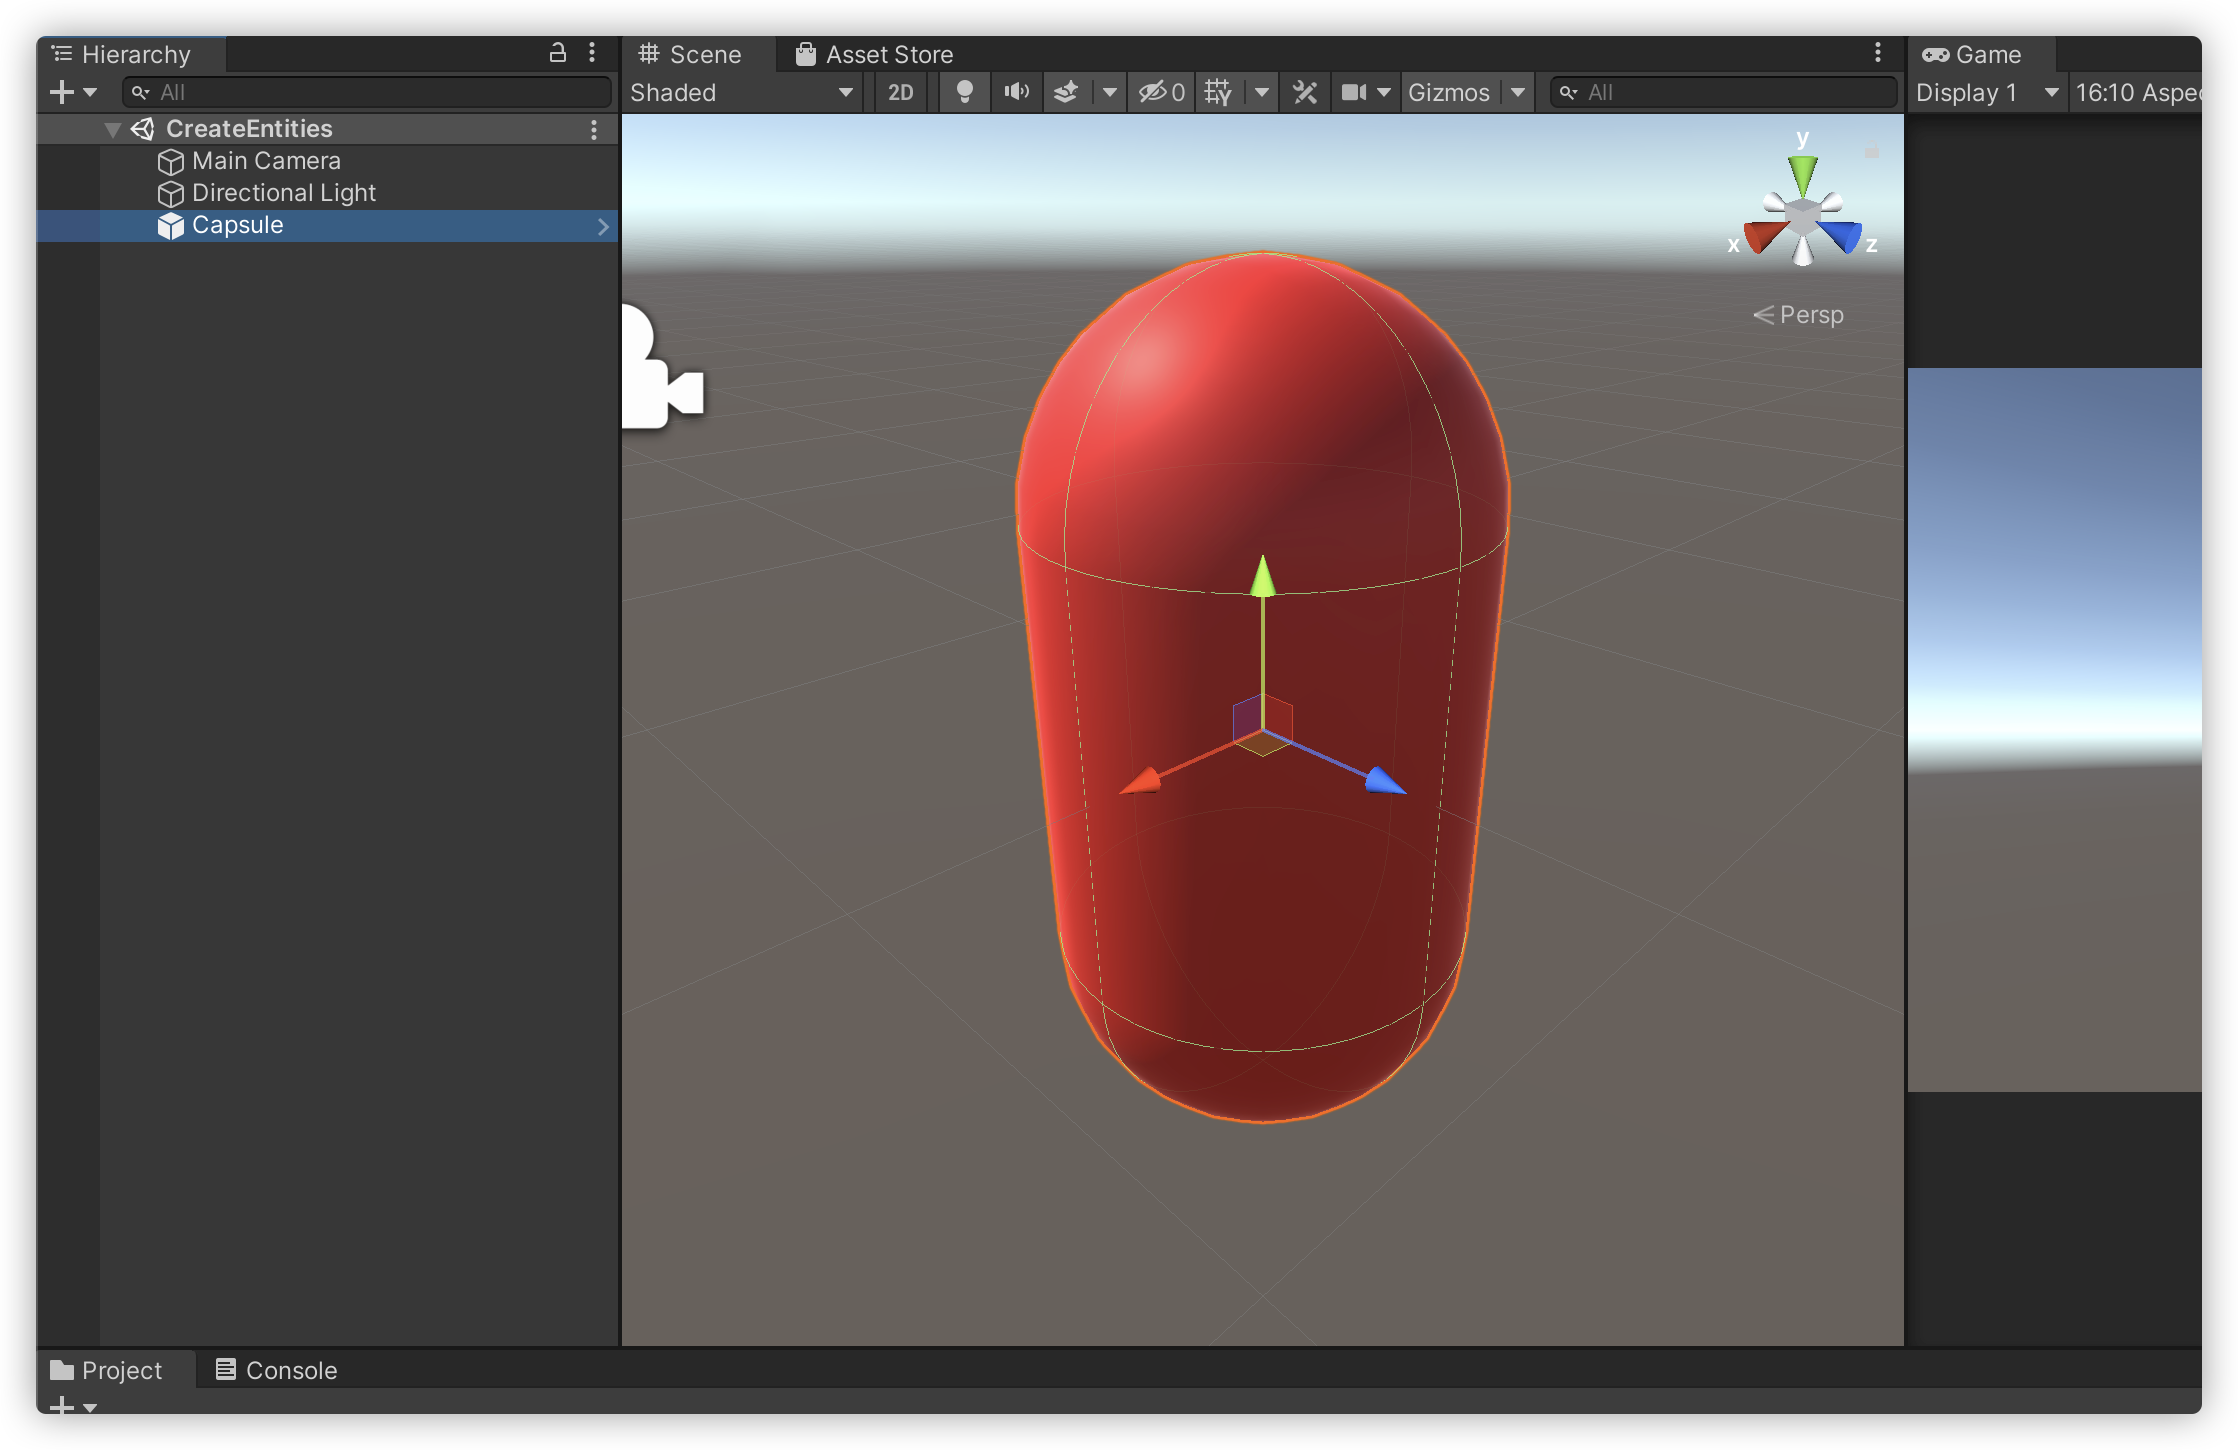Open the Capsule prefab with its arrow
The height and width of the screenshot is (1450, 2238).
[603, 226]
